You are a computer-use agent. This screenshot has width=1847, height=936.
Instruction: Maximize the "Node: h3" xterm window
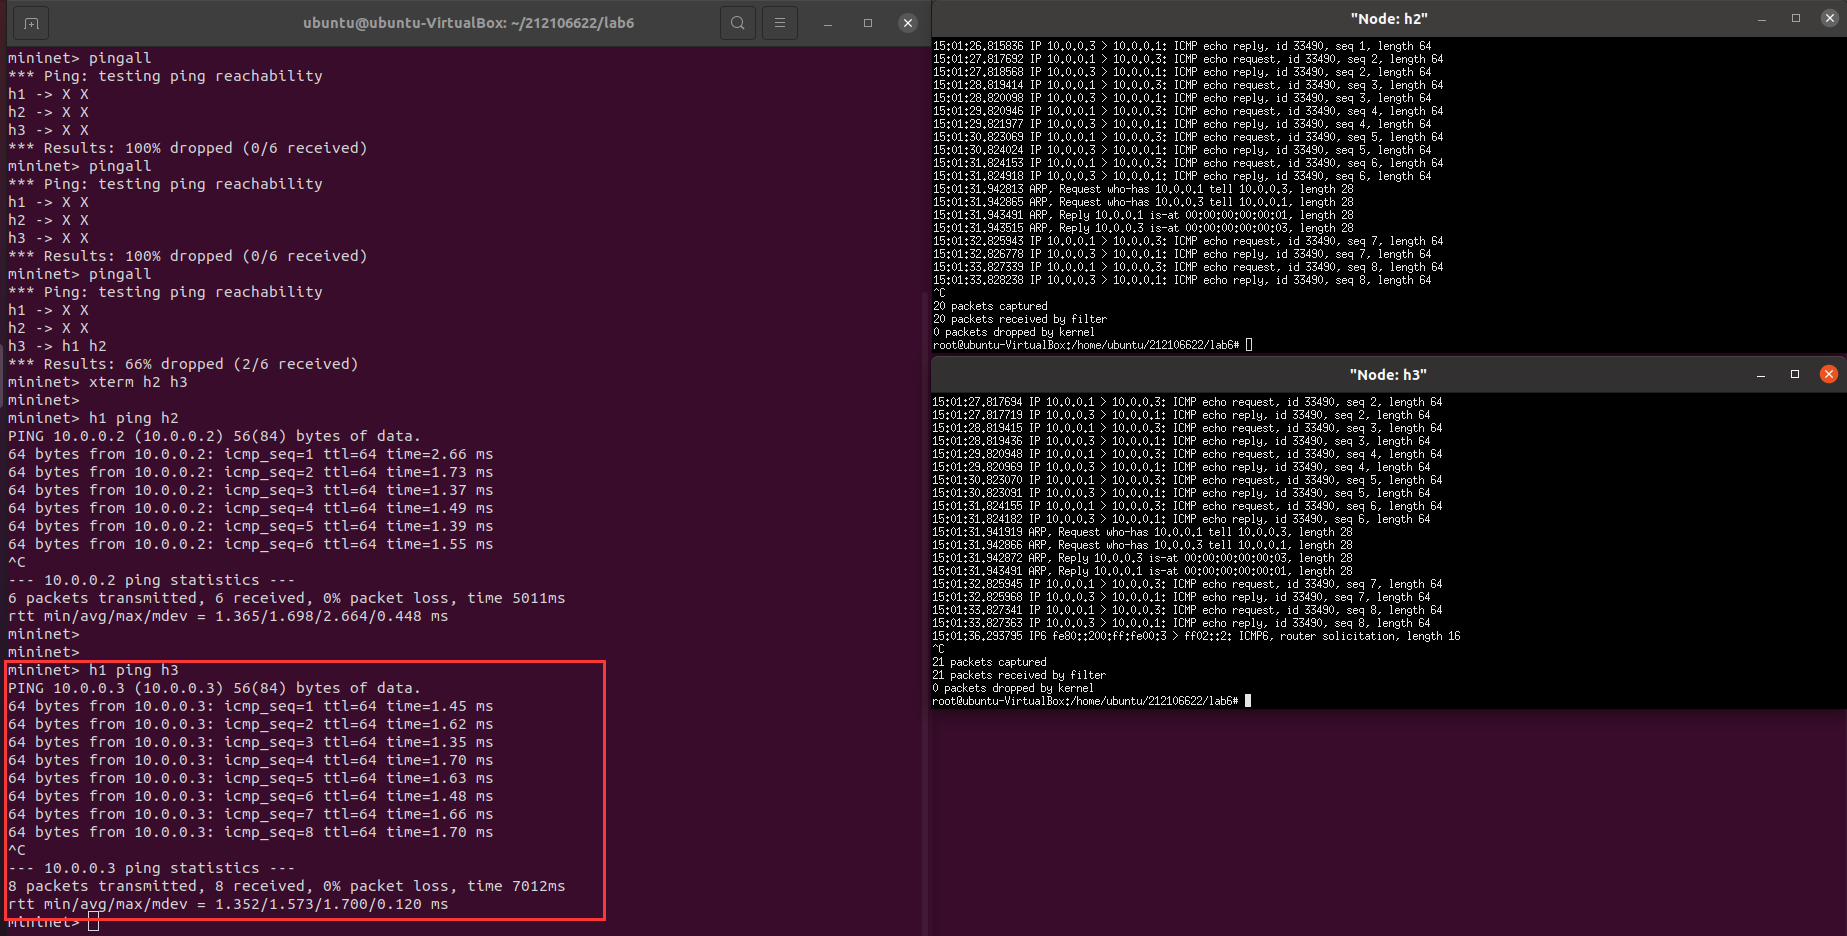(x=1795, y=374)
